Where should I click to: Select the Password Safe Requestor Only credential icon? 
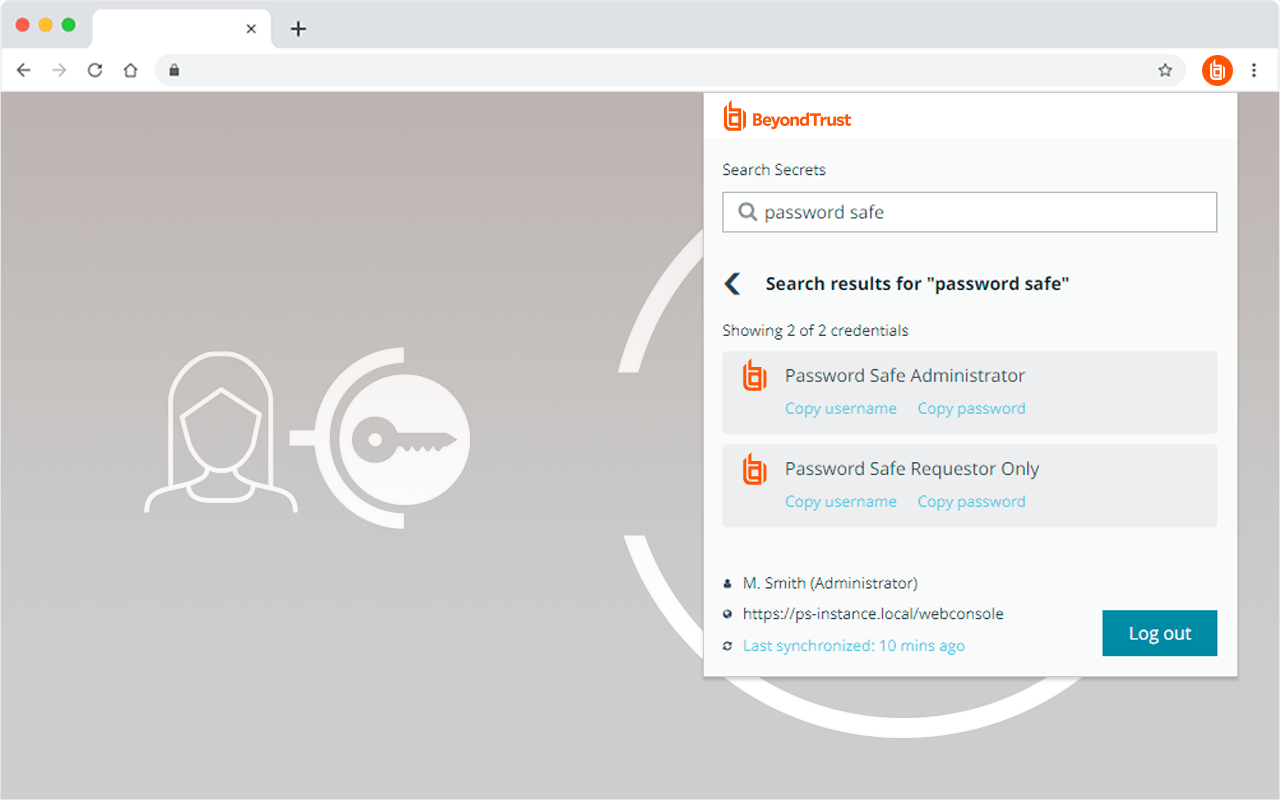[x=753, y=470]
